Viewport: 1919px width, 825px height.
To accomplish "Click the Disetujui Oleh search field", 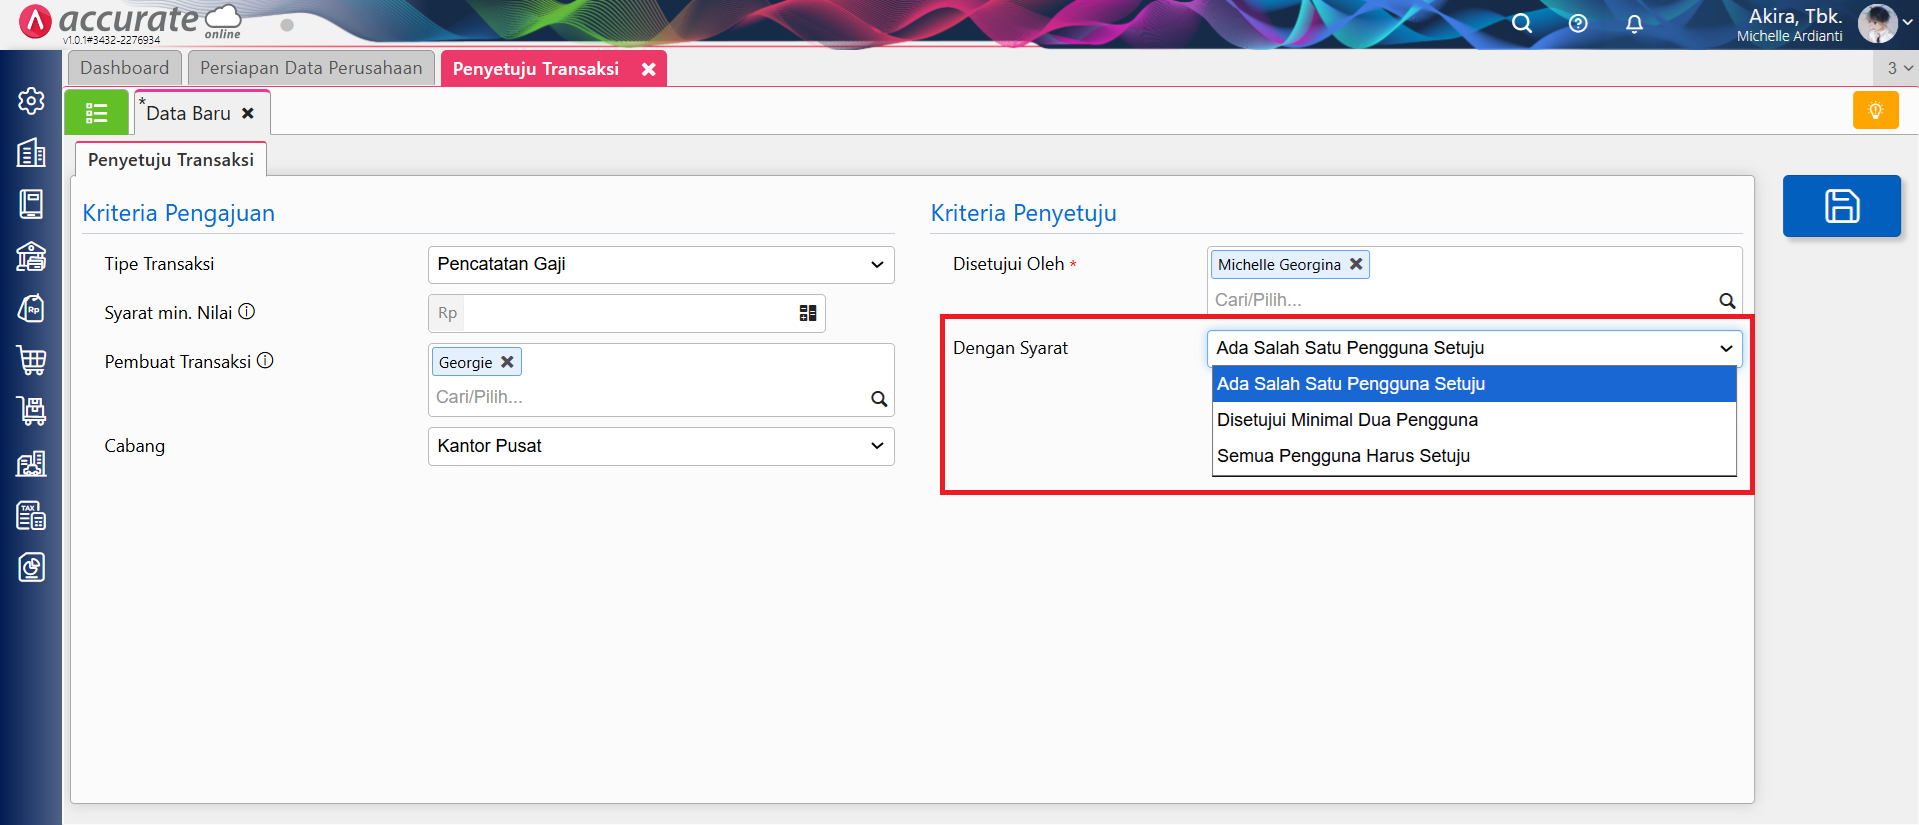I will (1460, 300).
